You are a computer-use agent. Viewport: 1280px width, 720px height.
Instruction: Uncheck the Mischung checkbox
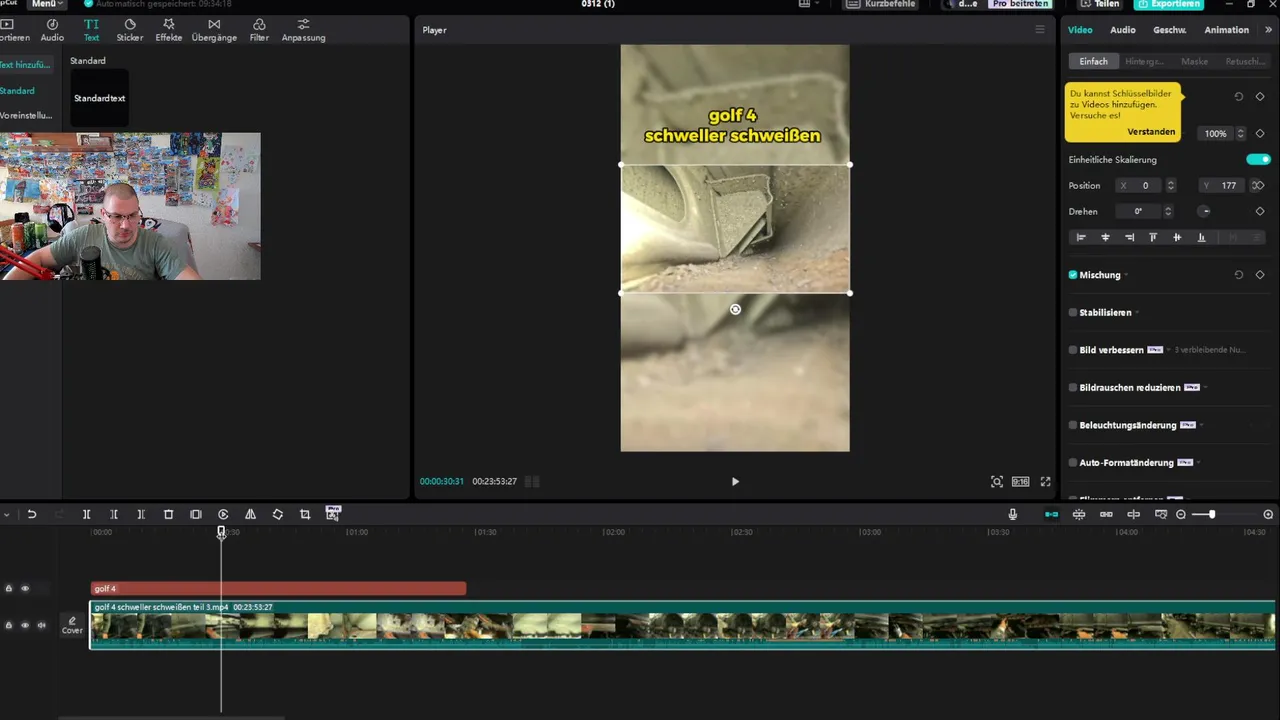coord(1073,275)
